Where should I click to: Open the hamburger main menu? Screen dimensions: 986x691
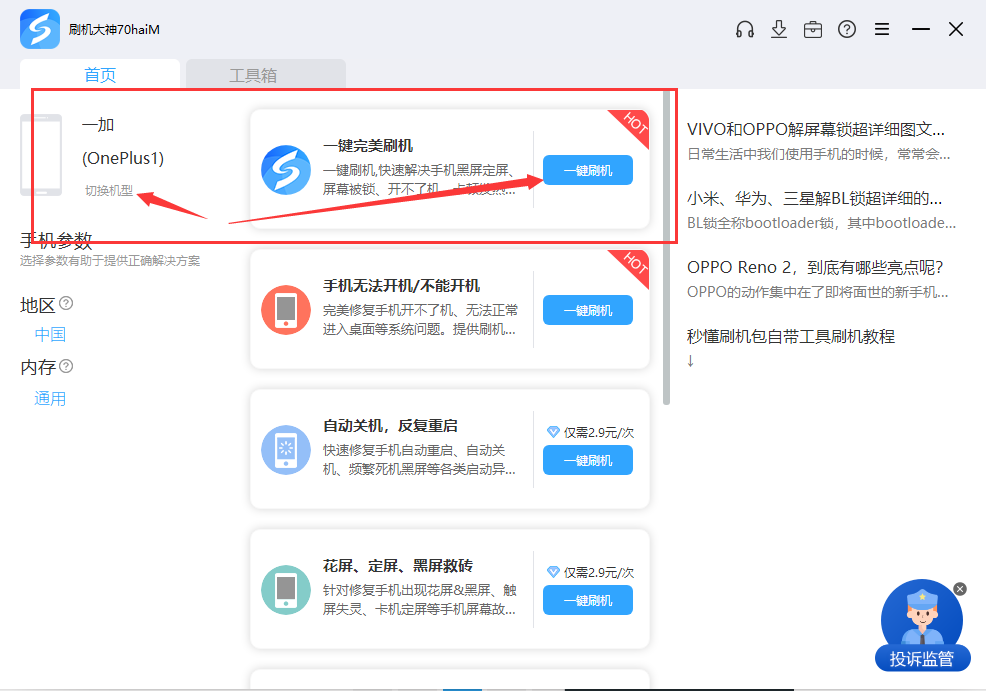(x=882, y=29)
